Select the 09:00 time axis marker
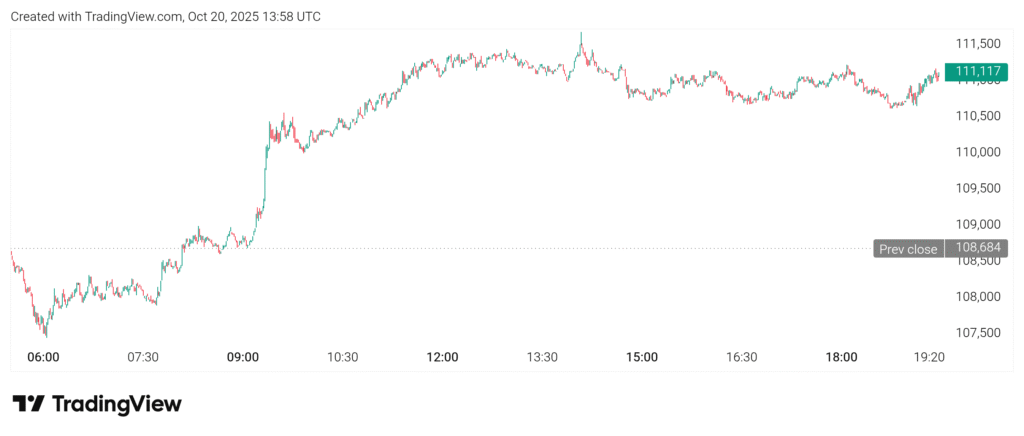Viewport: 1024px width, 436px height. pyautogui.click(x=243, y=357)
